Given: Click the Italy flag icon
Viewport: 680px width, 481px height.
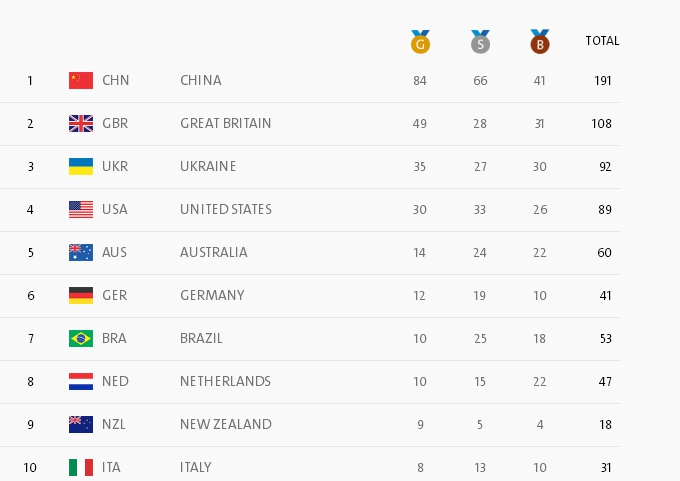Looking at the screenshot, I should pyautogui.click(x=81, y=467).
